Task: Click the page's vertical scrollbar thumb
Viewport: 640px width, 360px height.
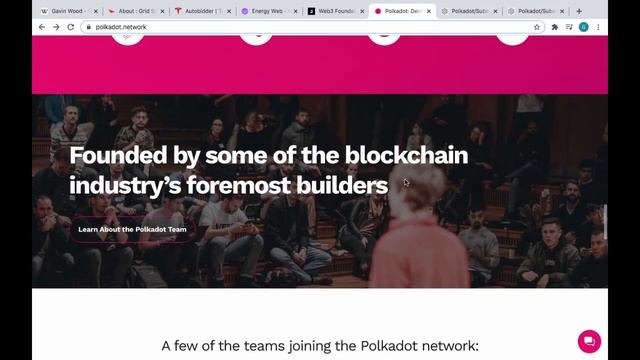Action: [x=605, y=222]
